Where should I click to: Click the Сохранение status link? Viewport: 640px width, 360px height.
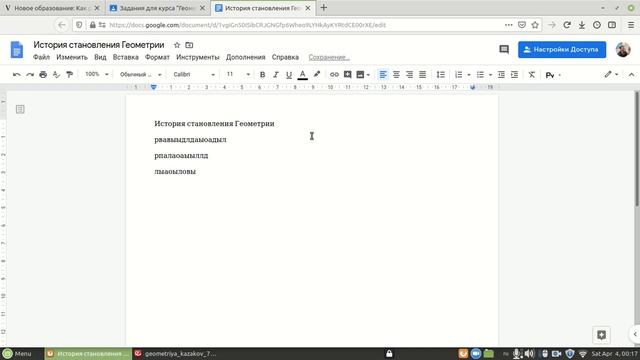click(329, 57)
